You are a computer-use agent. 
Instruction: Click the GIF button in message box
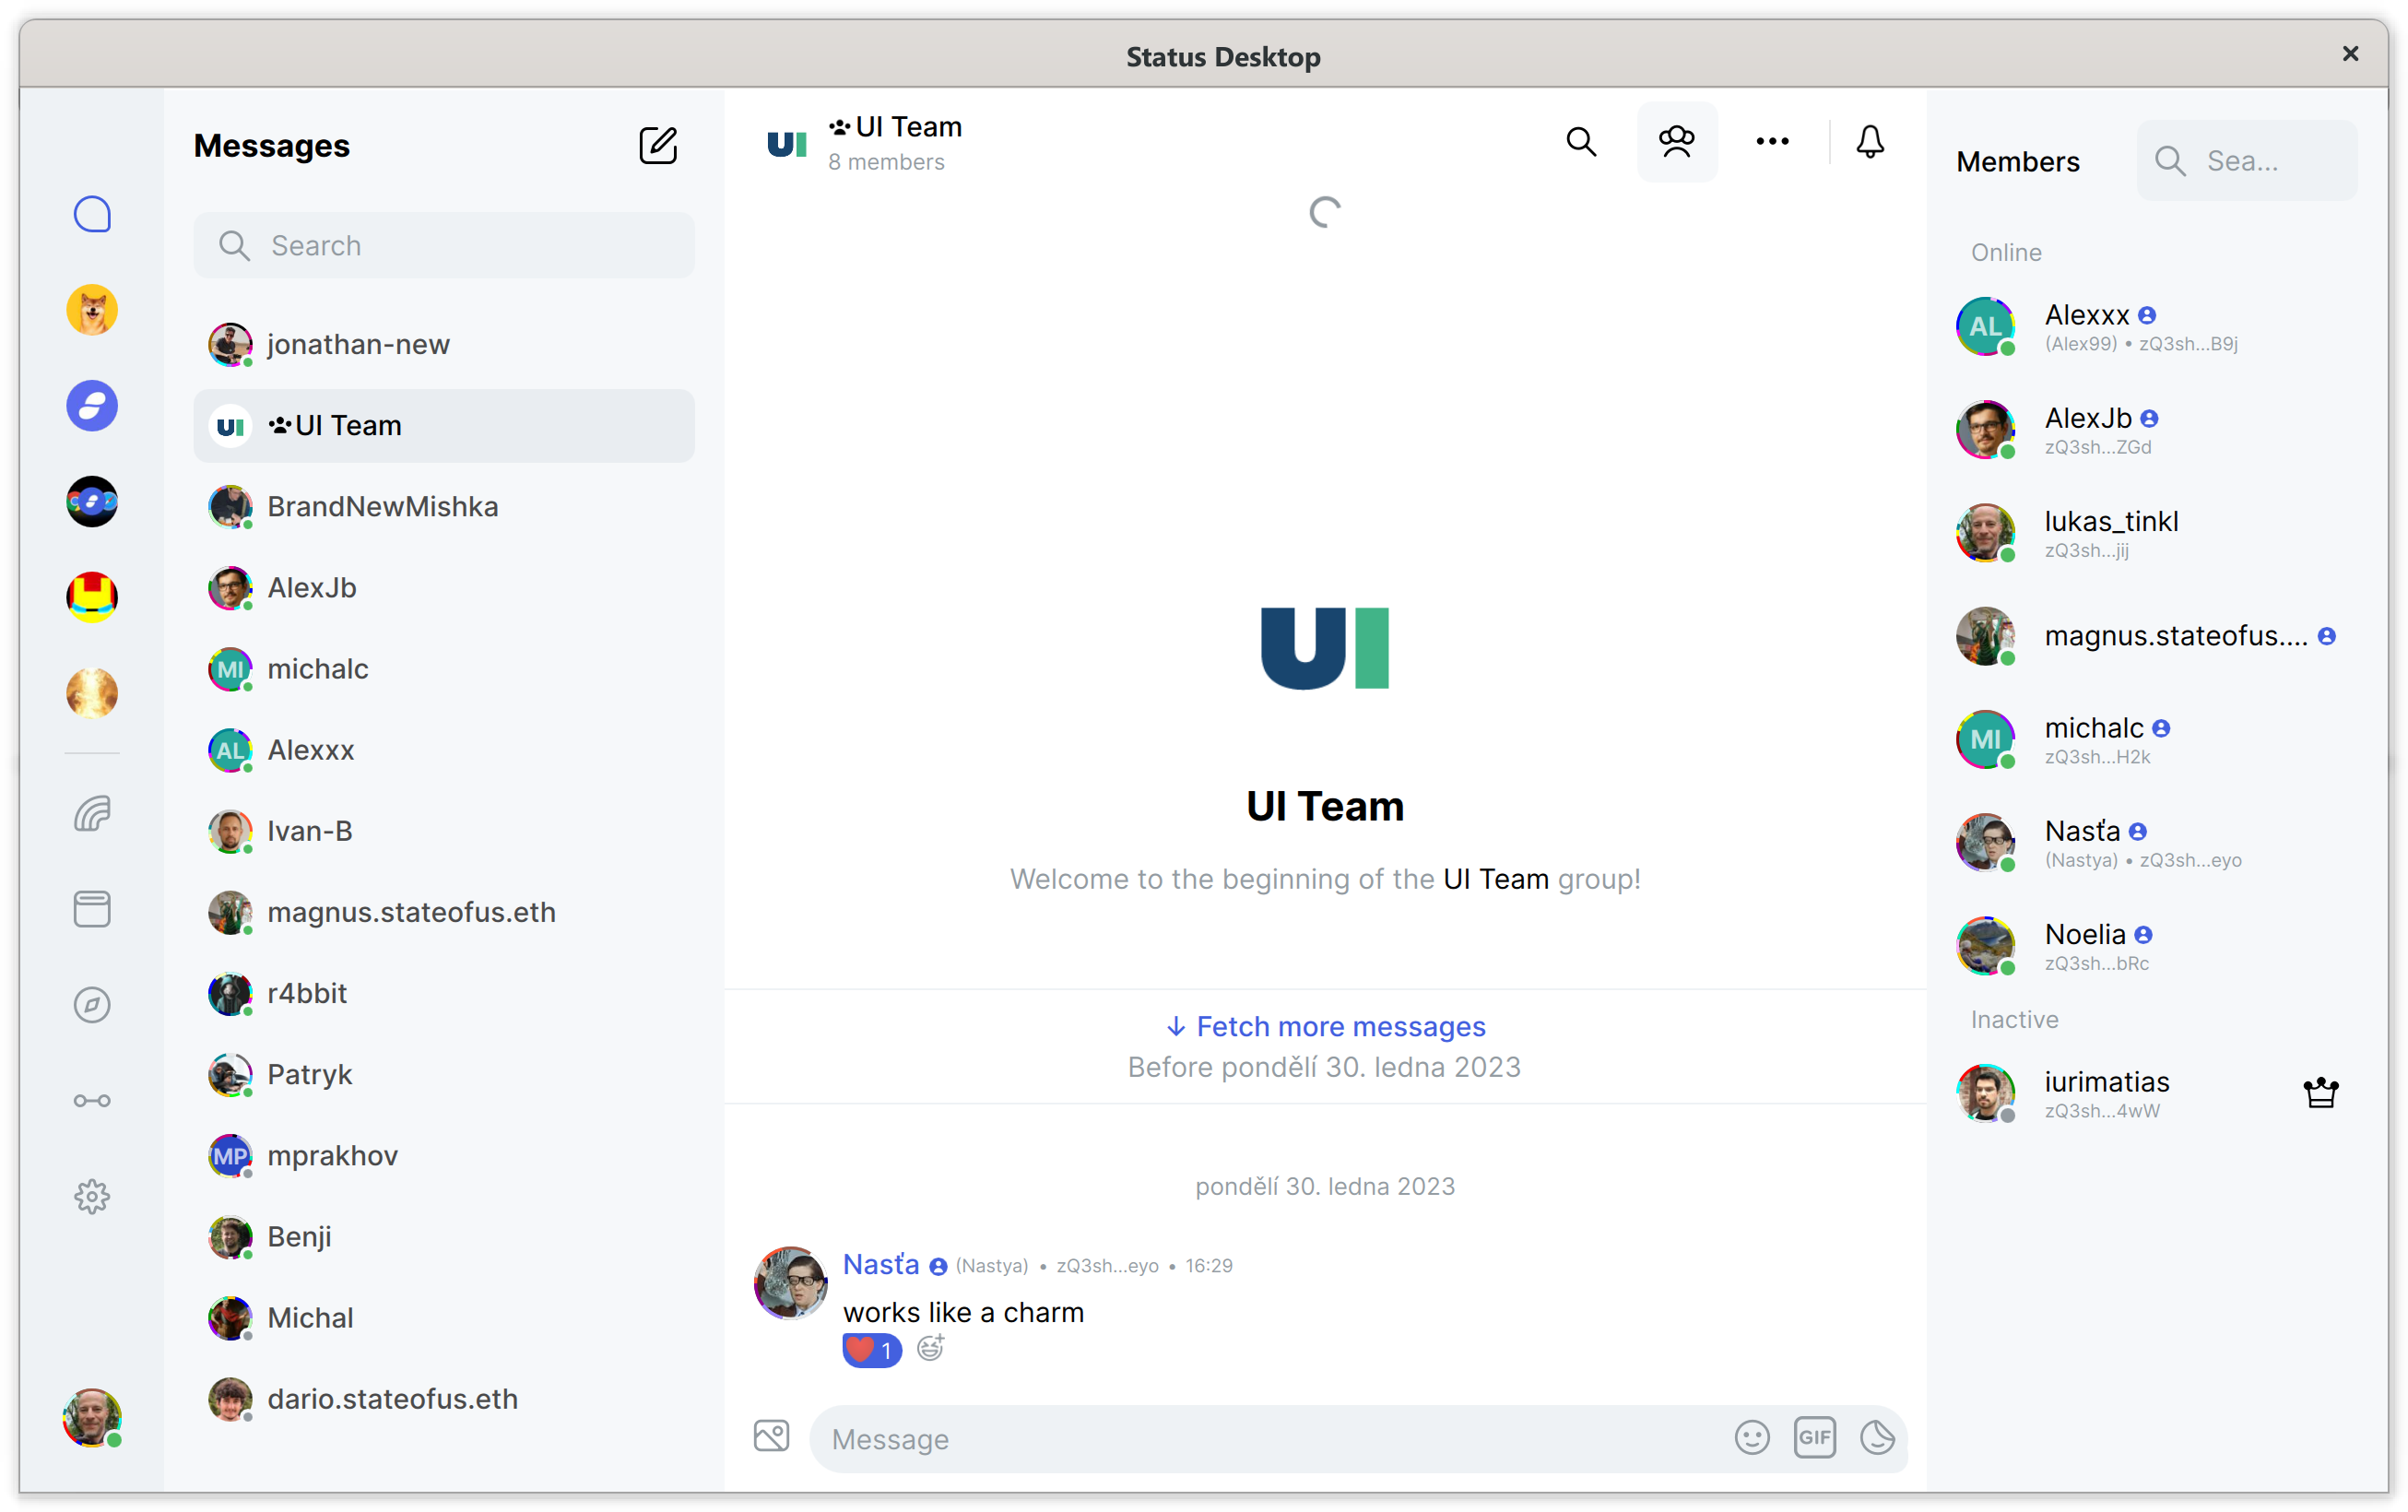[x=1814, y=1438]
